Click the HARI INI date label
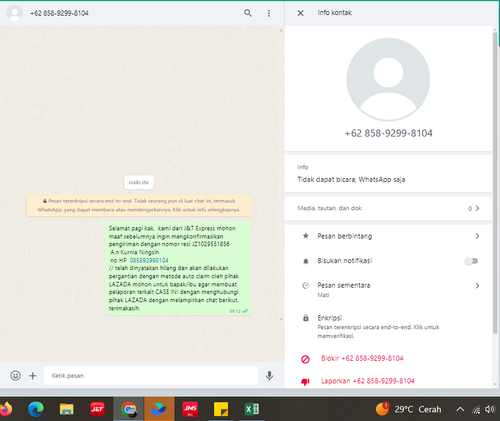 [139, 182]
